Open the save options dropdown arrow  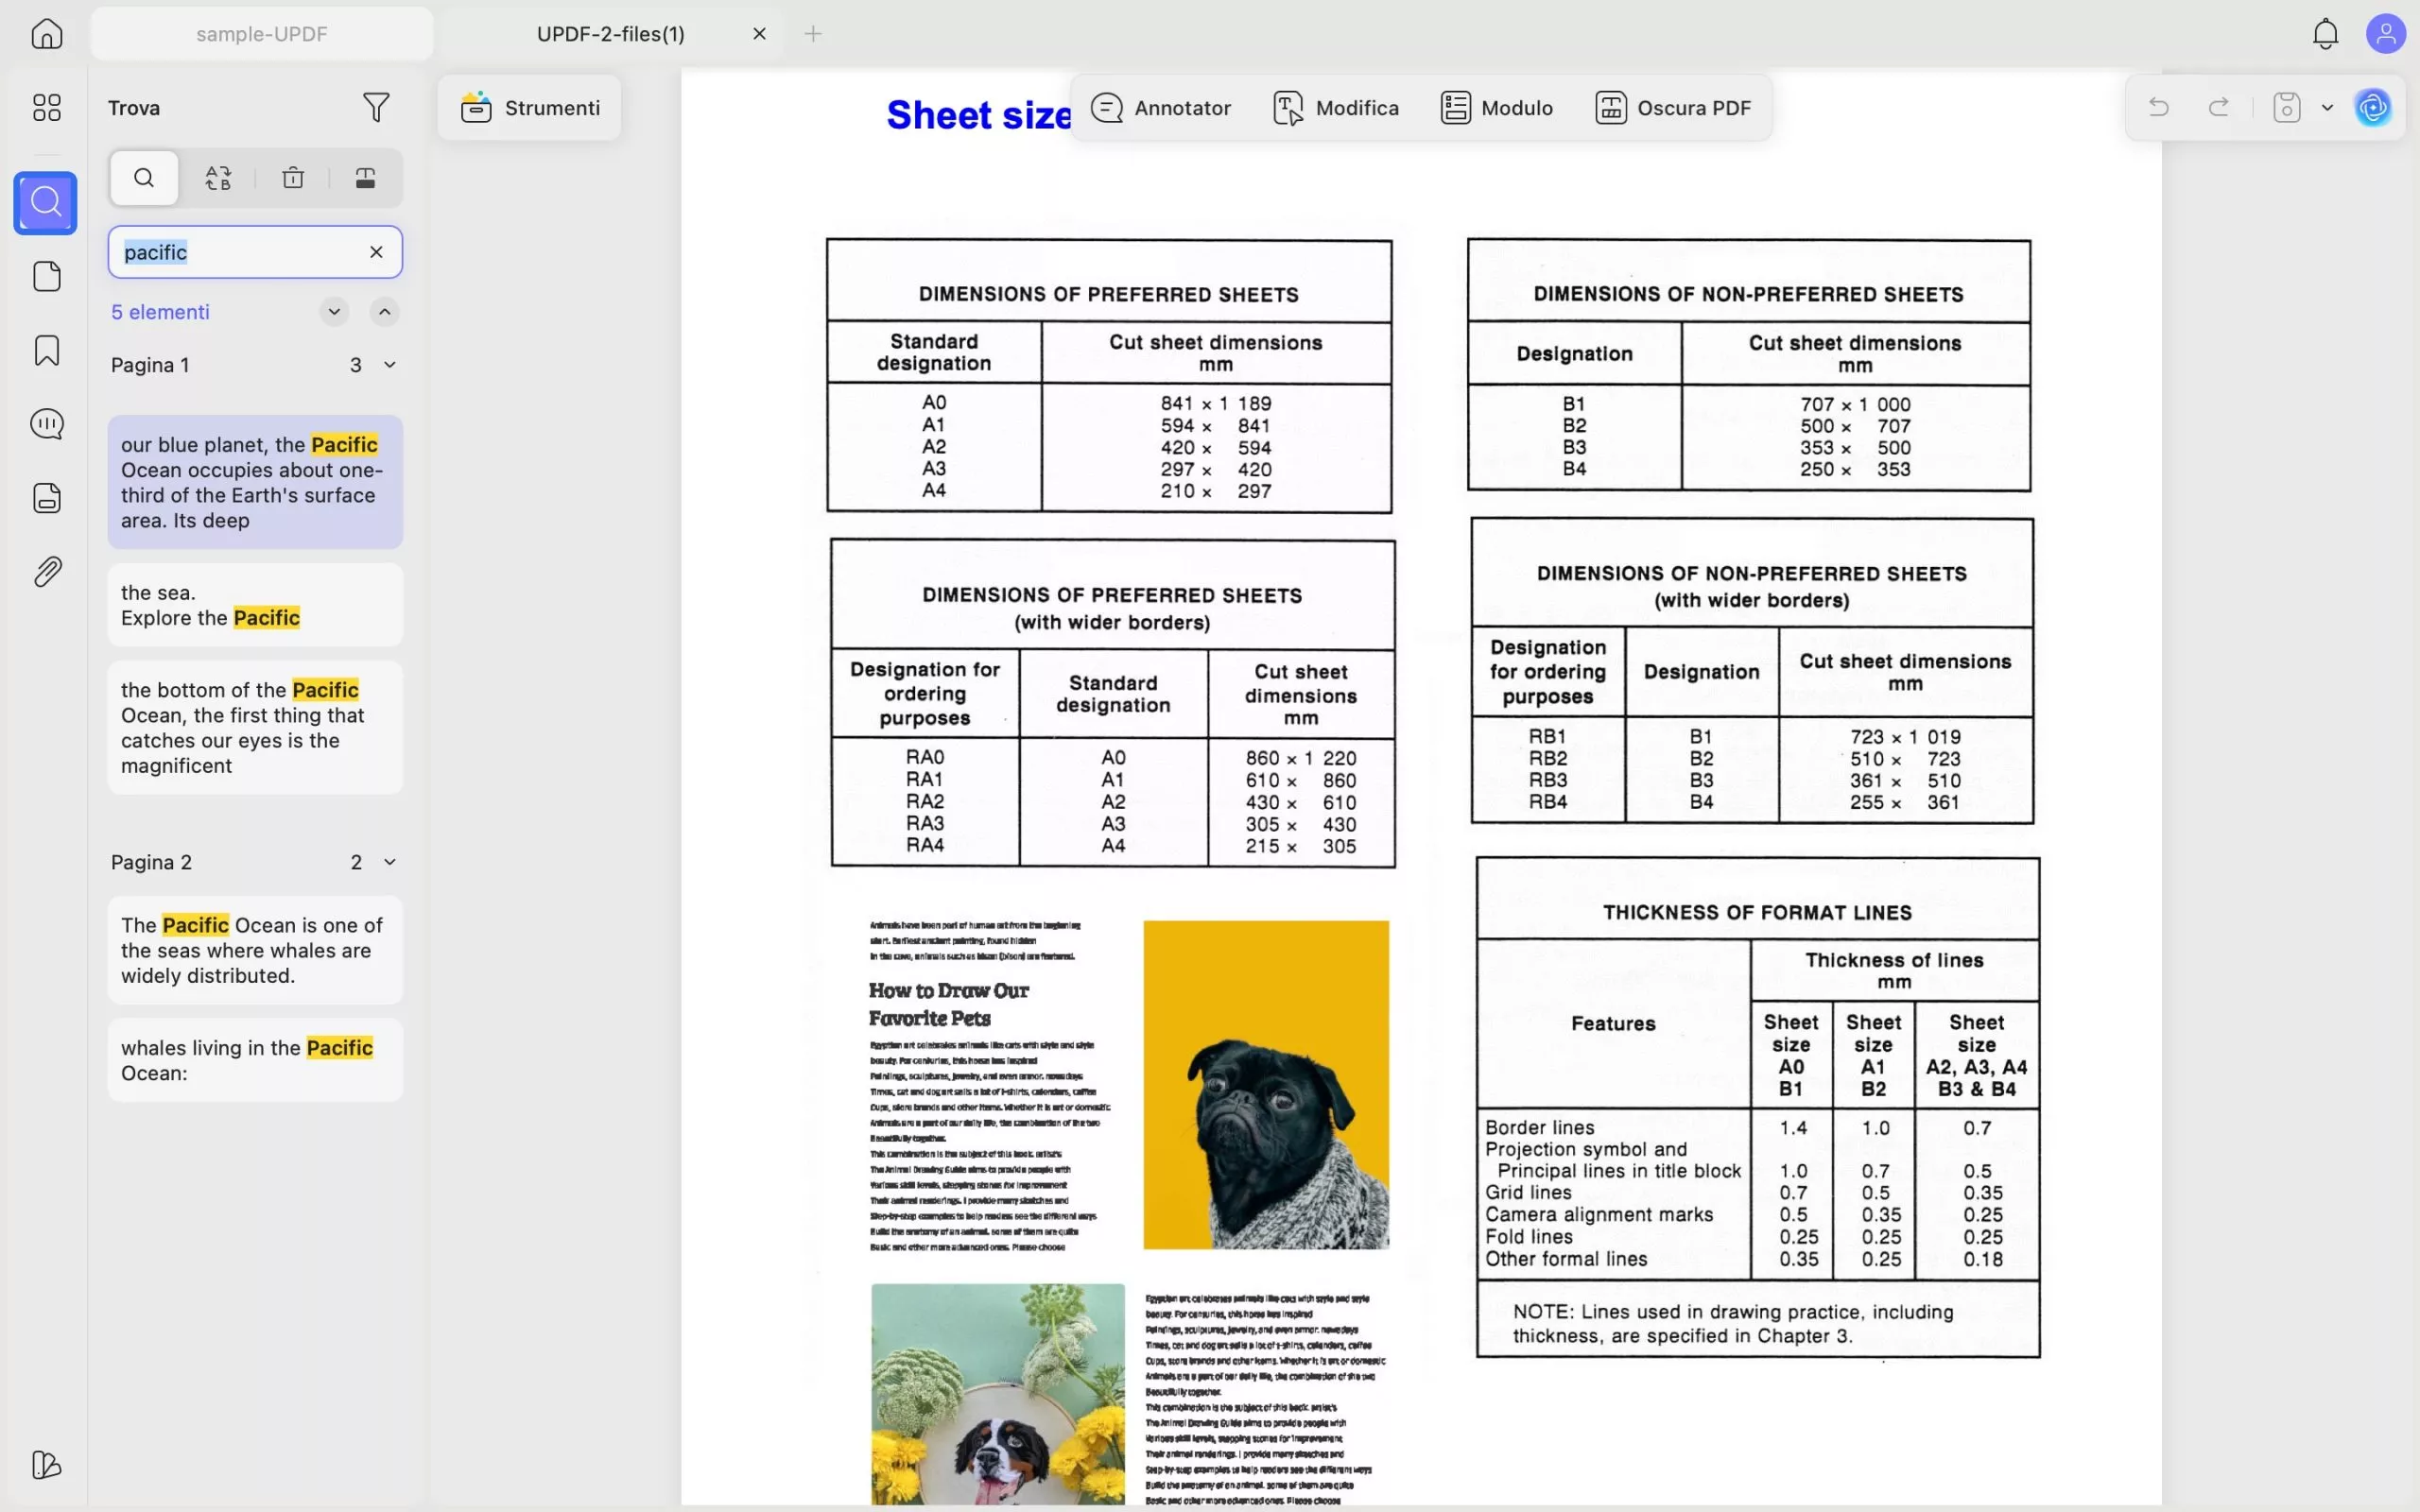(2327, 107)
